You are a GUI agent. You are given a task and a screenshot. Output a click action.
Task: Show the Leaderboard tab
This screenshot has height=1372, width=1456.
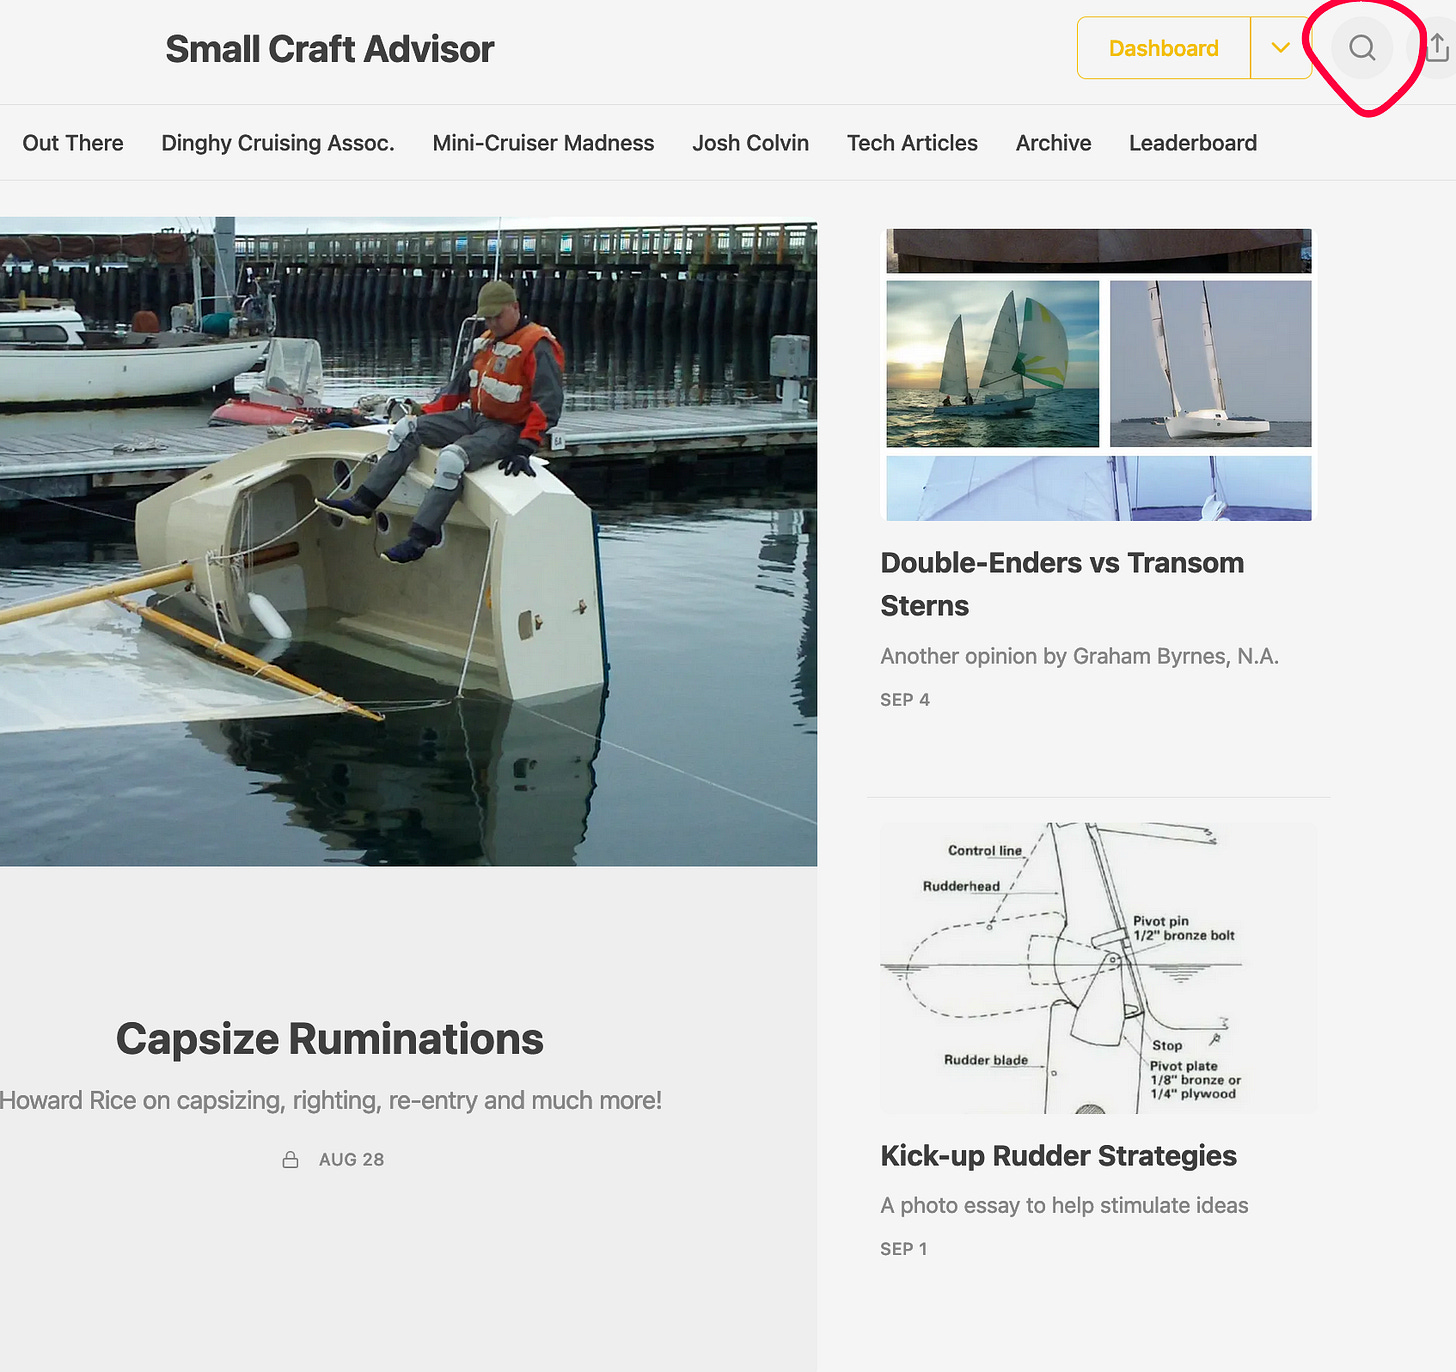coord(1193,143)
